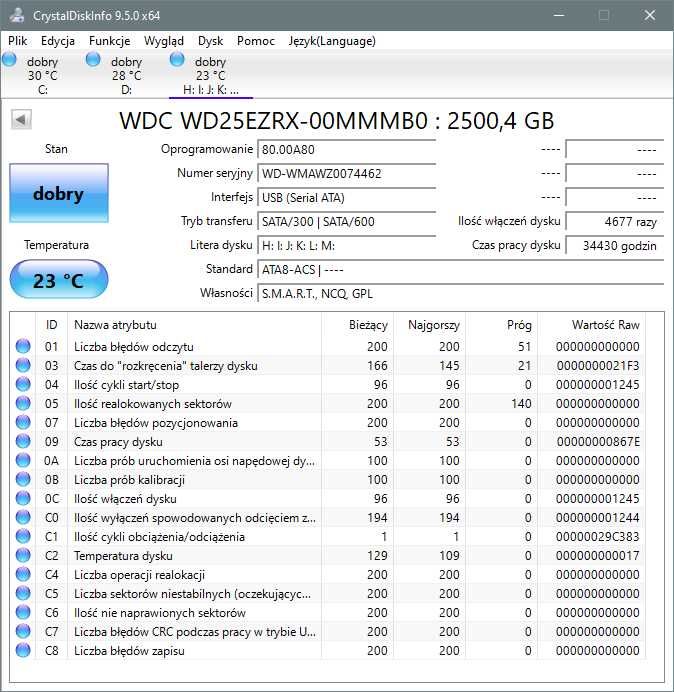
Task: Click status orb for attribute C7 CRC errors
Action: (x=23, y=631)
